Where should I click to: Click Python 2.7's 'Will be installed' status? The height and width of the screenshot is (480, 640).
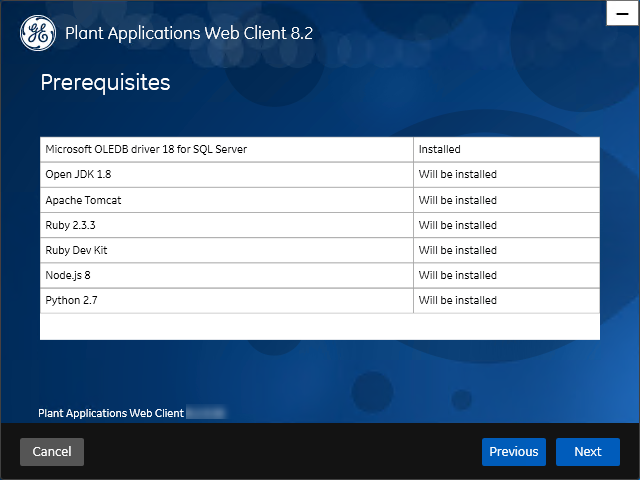[507, 300]
